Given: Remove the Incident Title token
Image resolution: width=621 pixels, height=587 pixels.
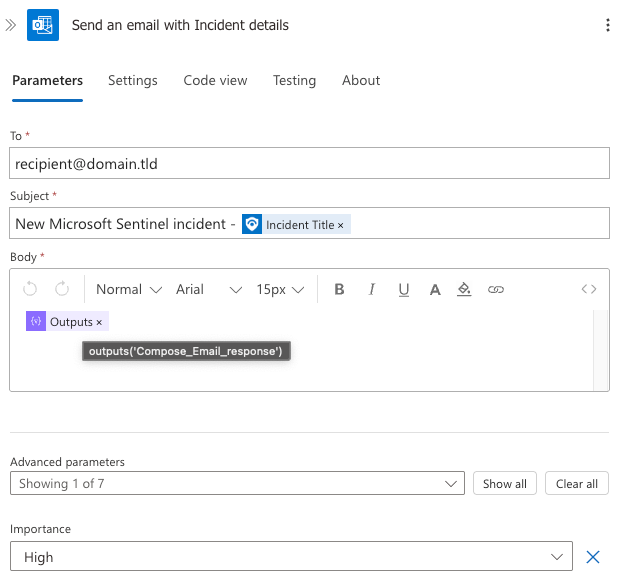Looking at the screenshot, I should pos(341,225).
